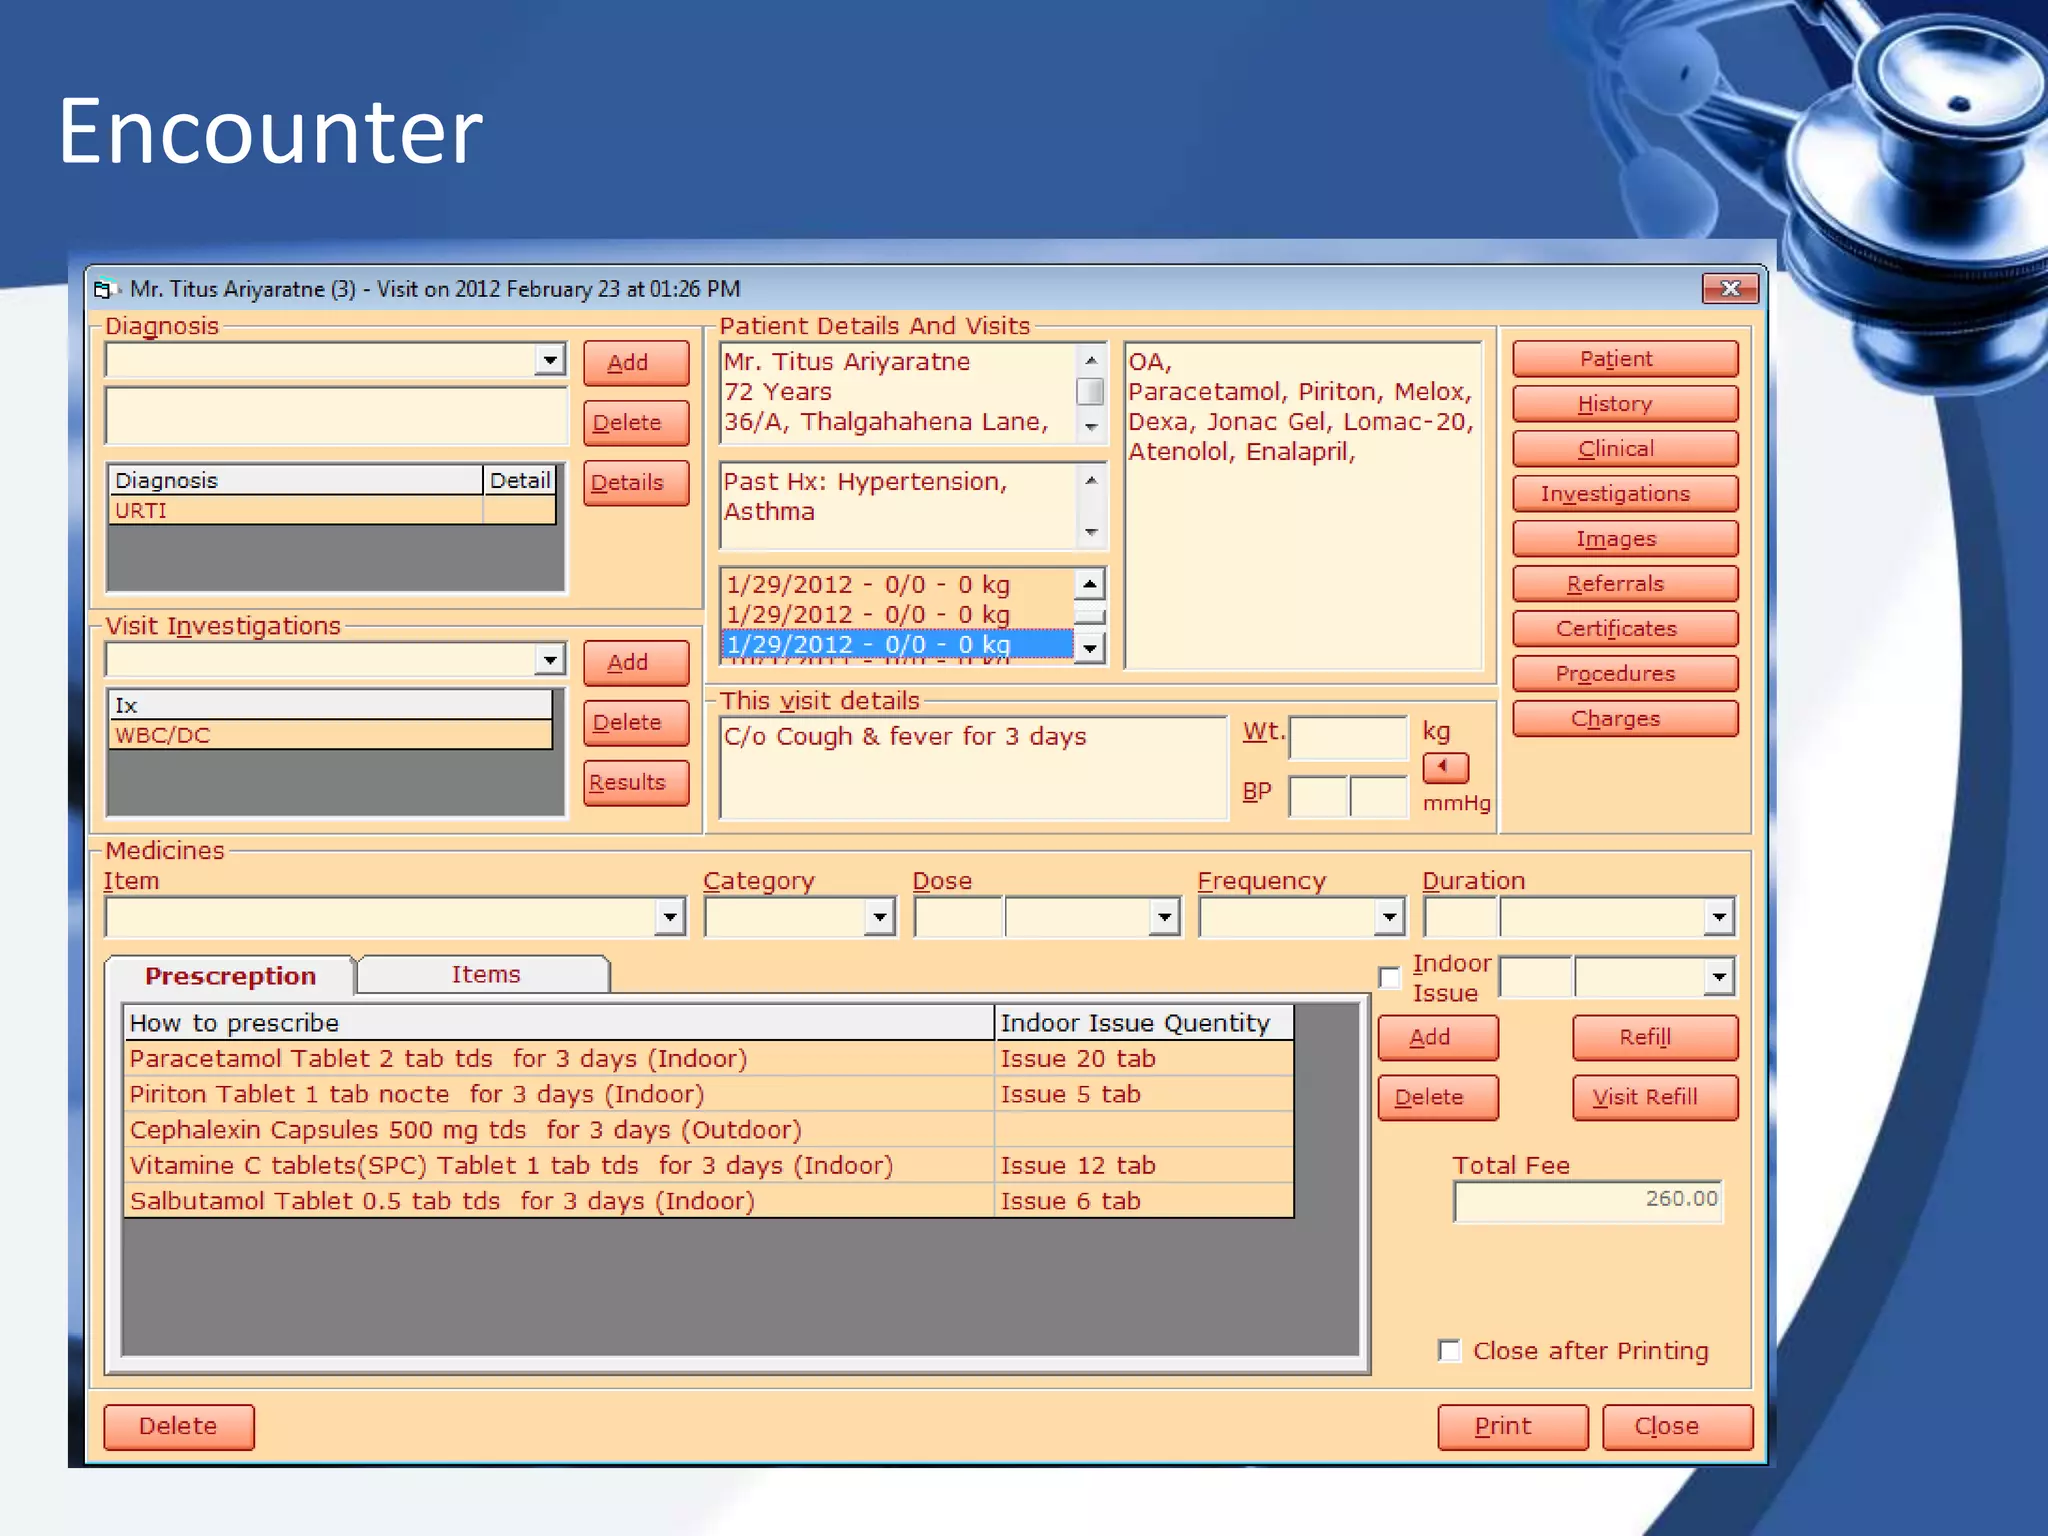
Task: Switch to the Items tab
Action: pyautogui.click(x=485, y=975)
